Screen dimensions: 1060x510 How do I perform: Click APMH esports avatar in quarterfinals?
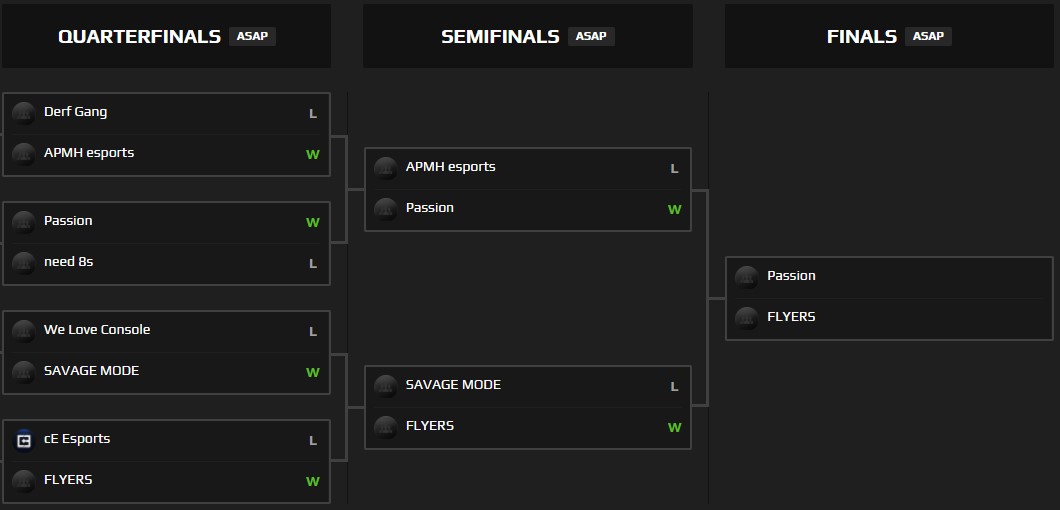pos(24,154)
